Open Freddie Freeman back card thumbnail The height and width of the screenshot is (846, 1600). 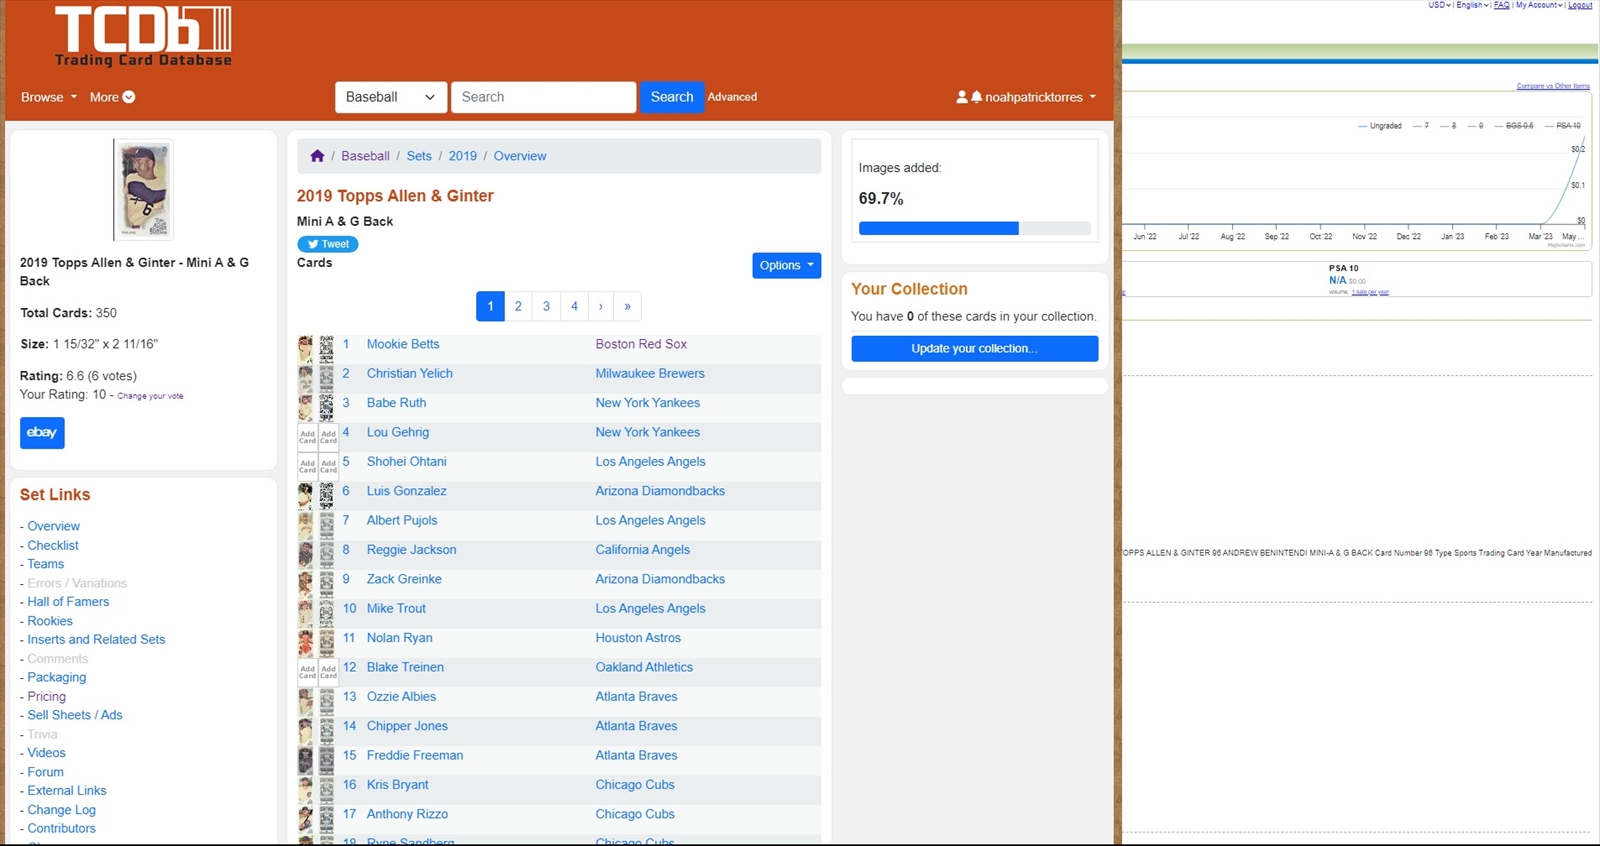tap(326, 760)
